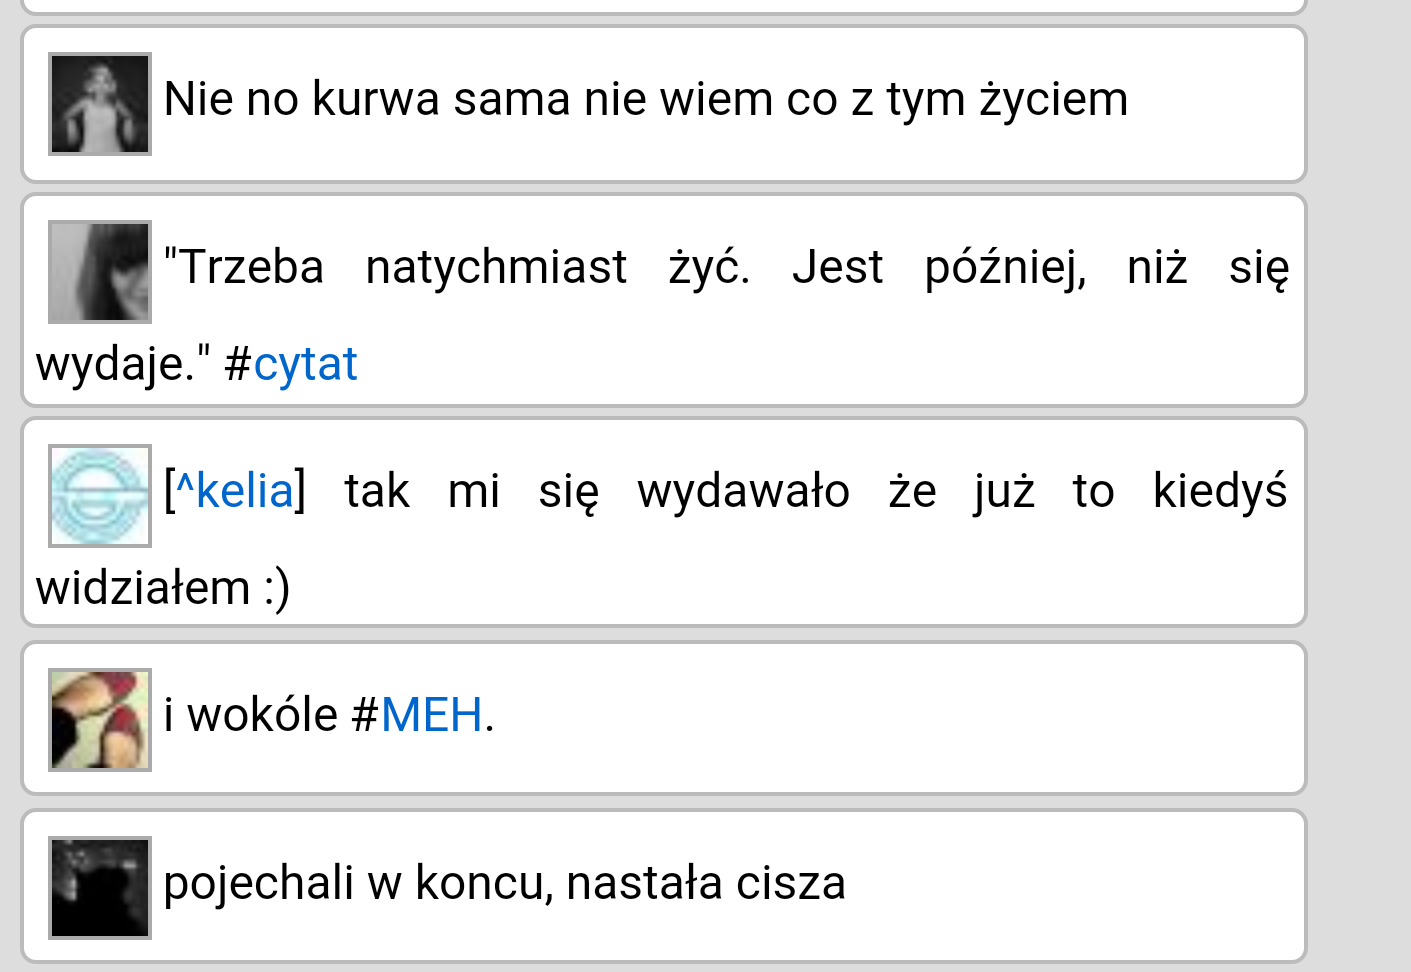The image size is (1411, 972).
Task: Click the blue circular avatar of the kelia reply
Action: (100, 496)
